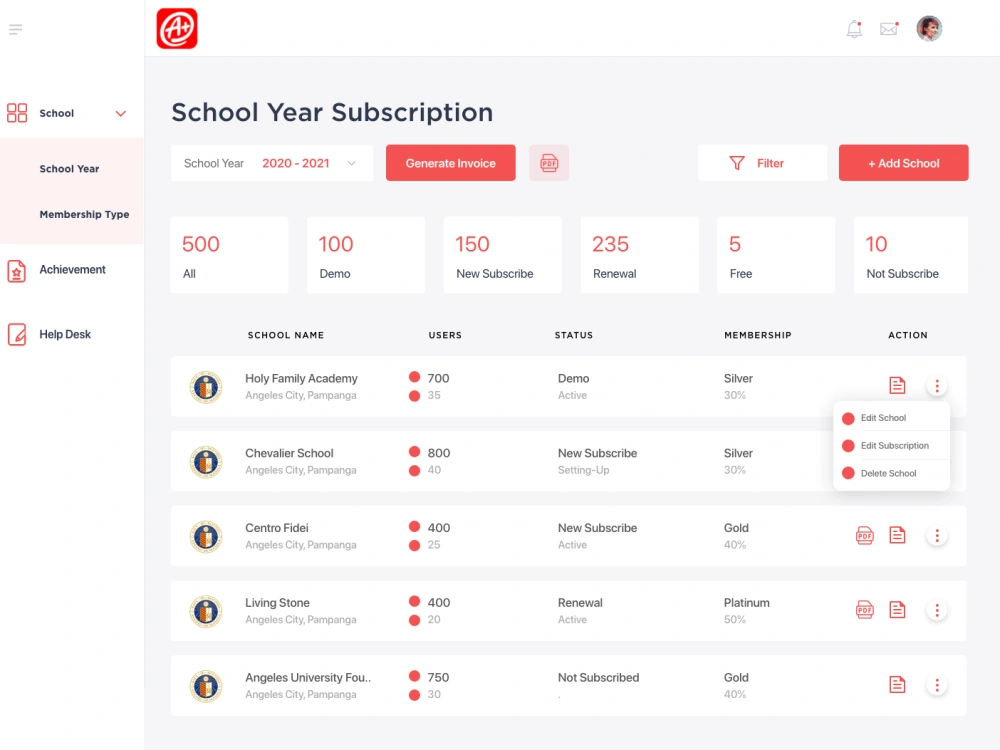Viewport: 1000px width, 750px height.
Task: Select the 500 All card
Action: pos(229,255)
